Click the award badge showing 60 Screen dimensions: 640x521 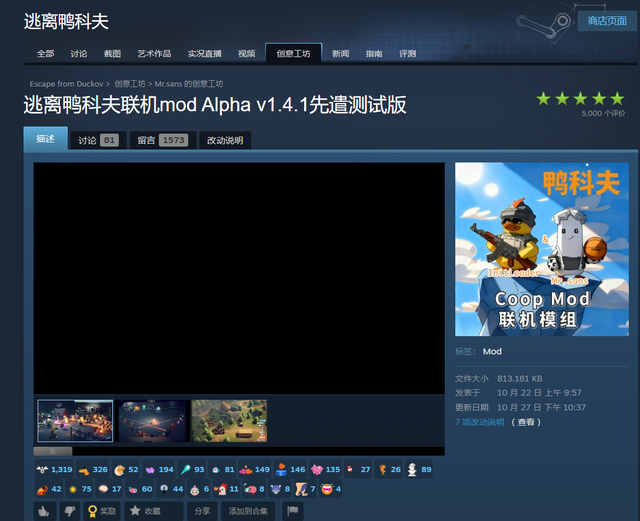(x=140, y=489)
